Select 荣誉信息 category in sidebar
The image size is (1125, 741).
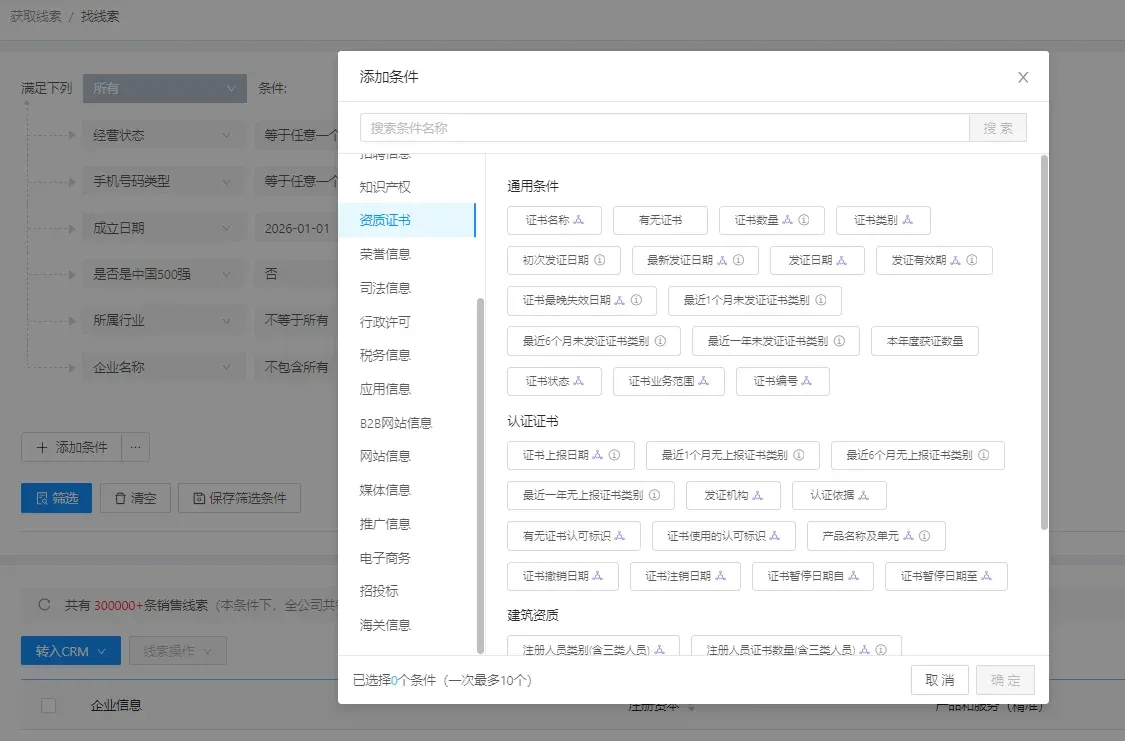(385, 254)
